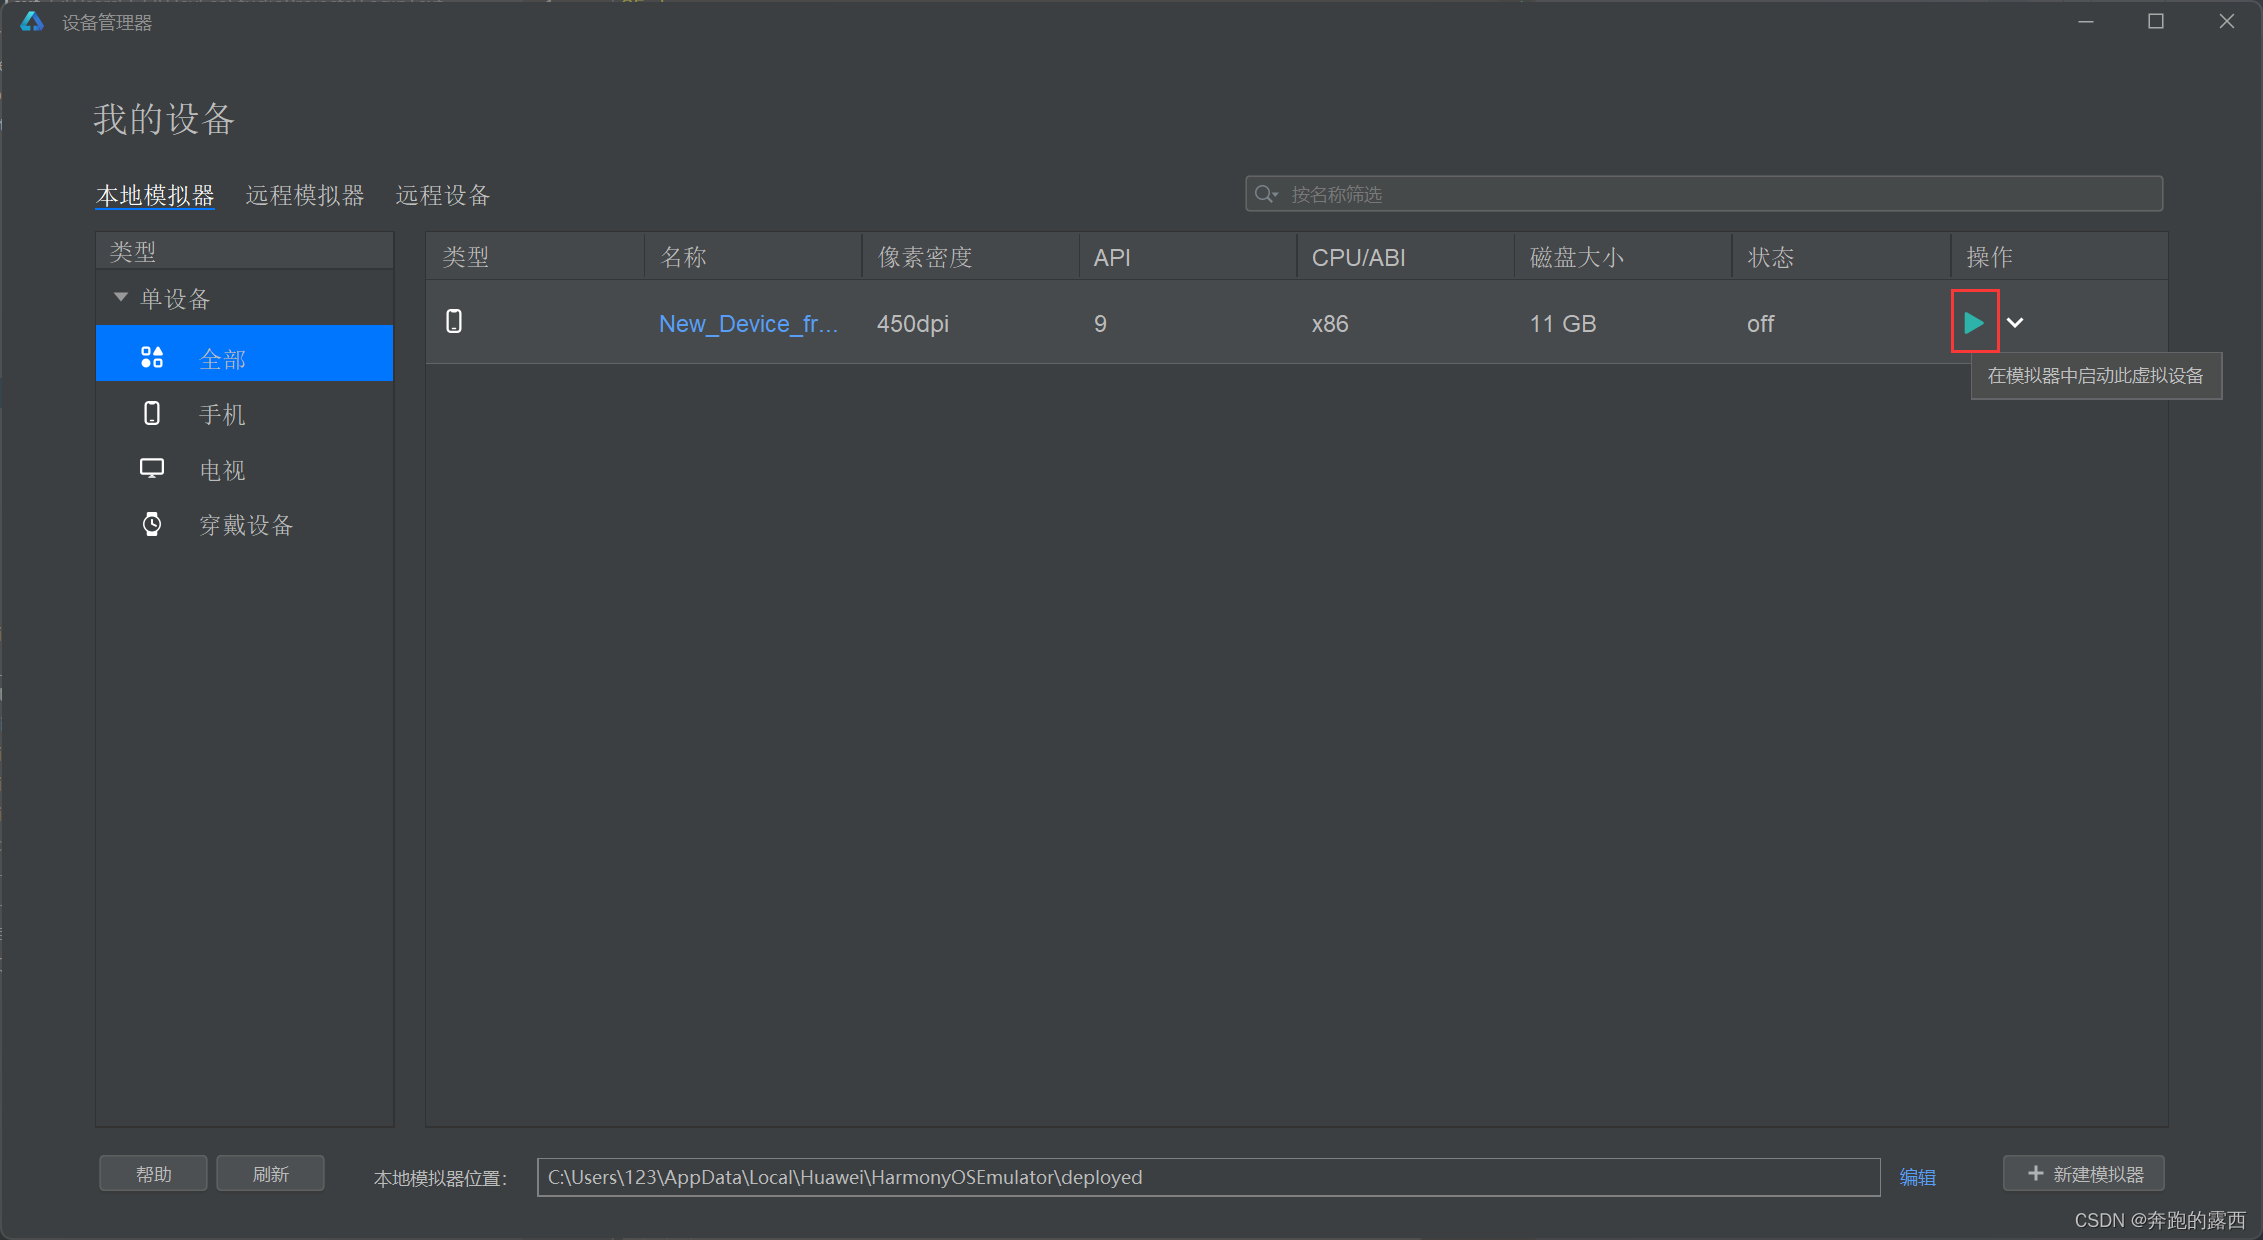Click 新建模拟器 to create an emulator
This screenshot has height=1240, width=2263.
point(2084,1174)
